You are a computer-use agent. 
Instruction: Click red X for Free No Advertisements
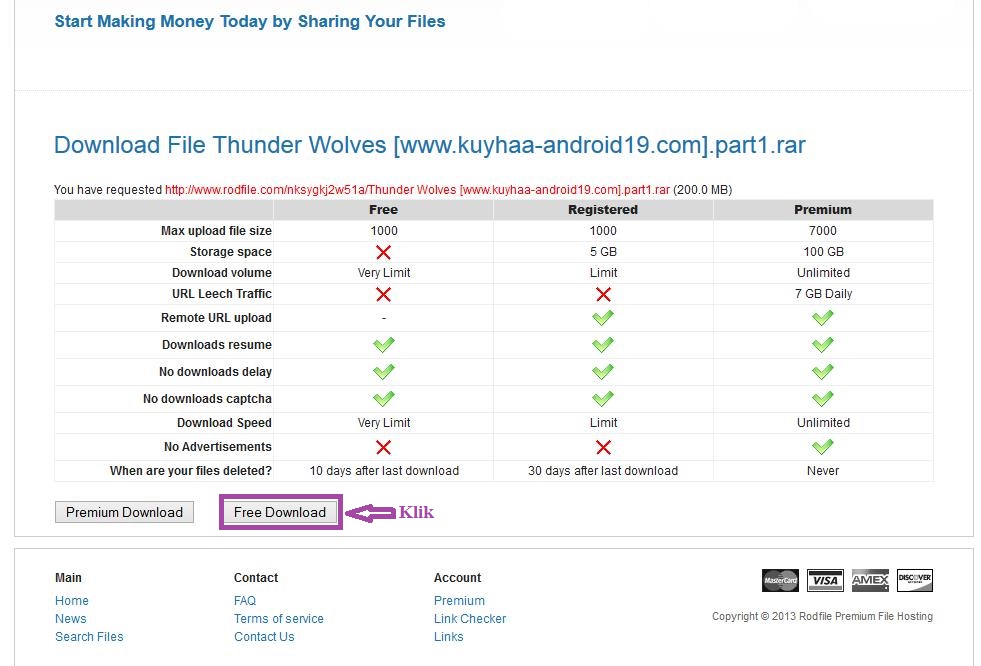coord(384,447)
